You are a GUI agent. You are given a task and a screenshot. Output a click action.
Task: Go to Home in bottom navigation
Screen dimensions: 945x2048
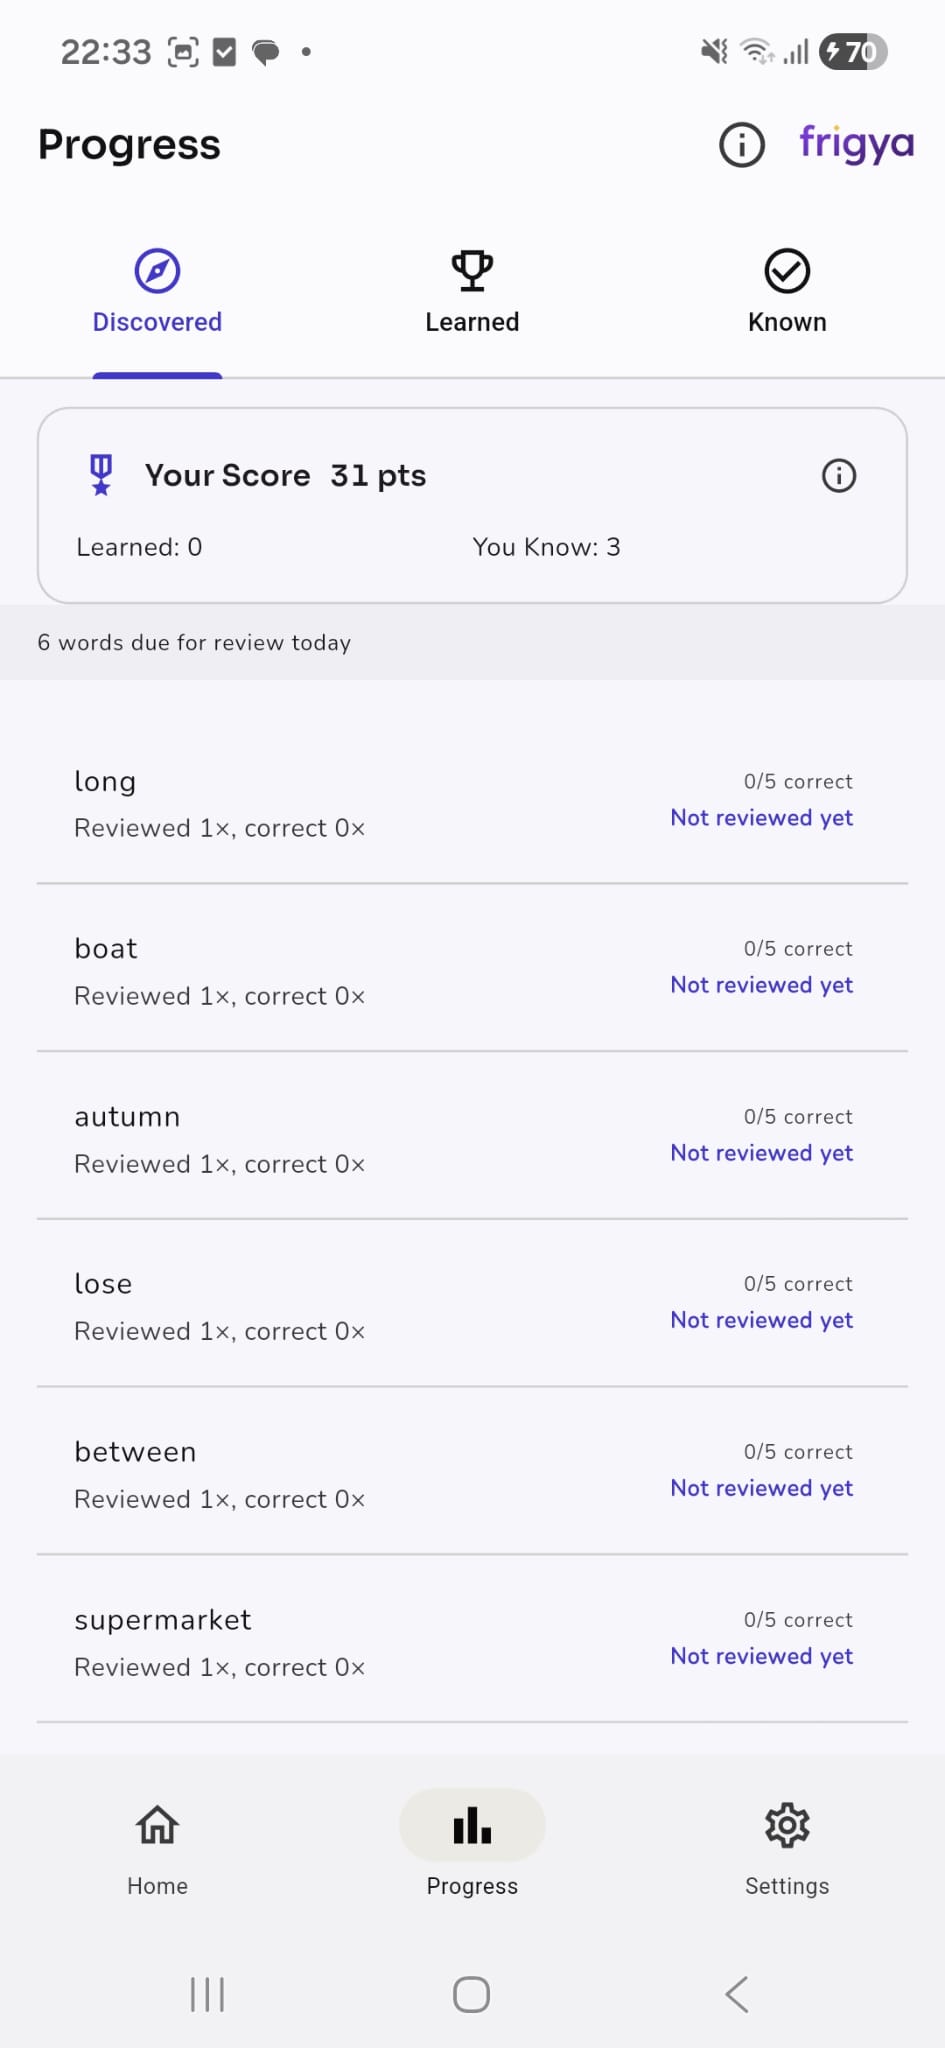click(157, 1850)
